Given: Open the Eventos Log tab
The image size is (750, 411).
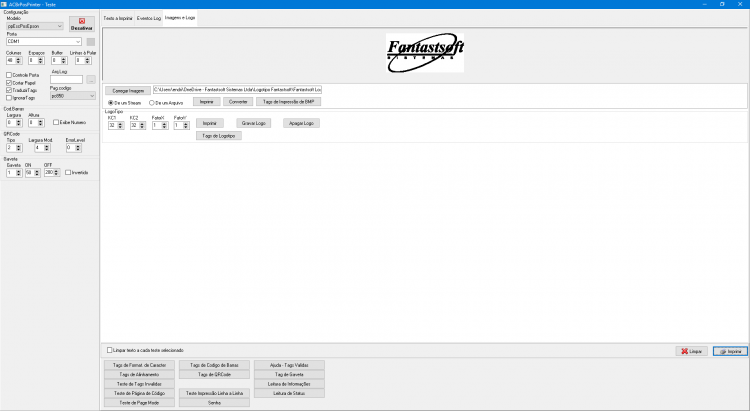Looking at the screenshot, I should pos(149,18).
